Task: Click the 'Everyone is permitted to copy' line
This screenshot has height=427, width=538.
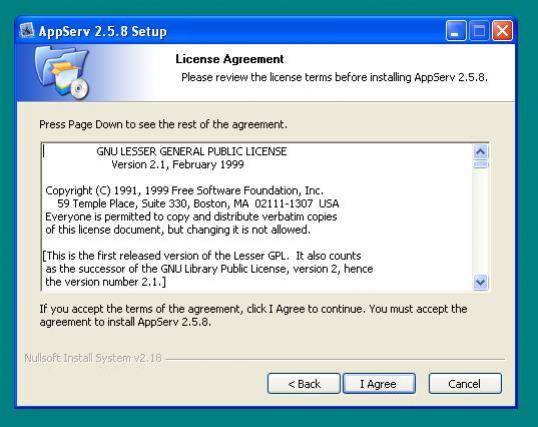Action: pyautogui.click(x=191, y=217)
